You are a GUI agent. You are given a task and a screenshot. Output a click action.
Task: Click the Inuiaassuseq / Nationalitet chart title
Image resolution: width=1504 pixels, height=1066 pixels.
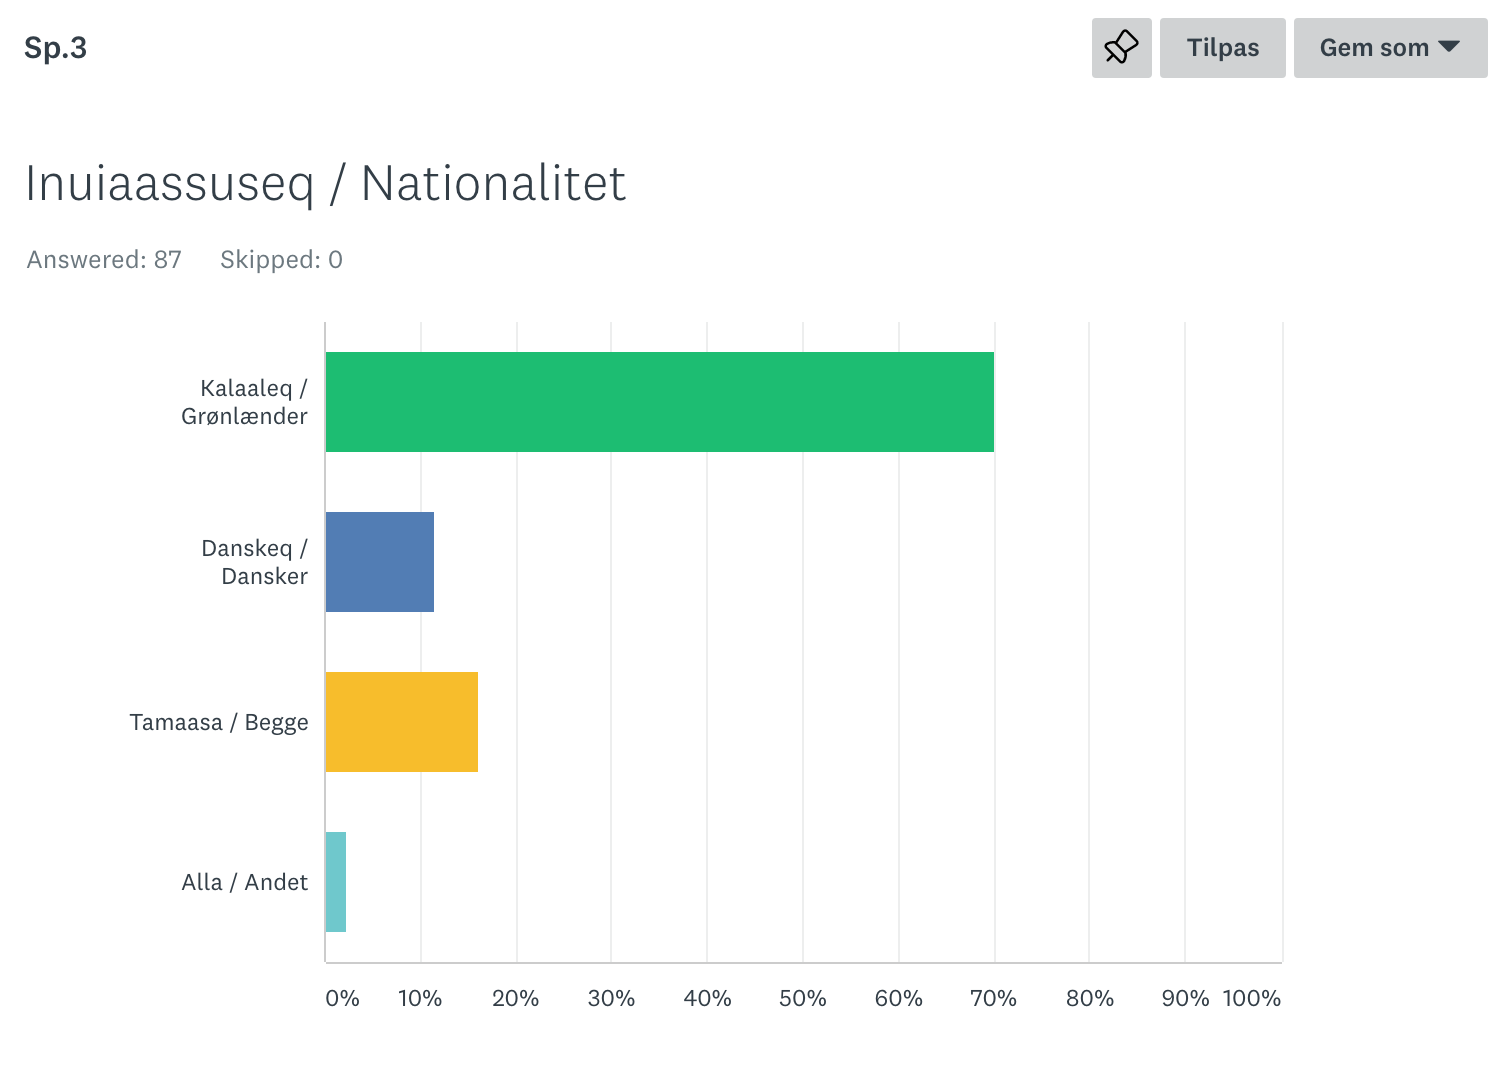(x=325, y=183)
